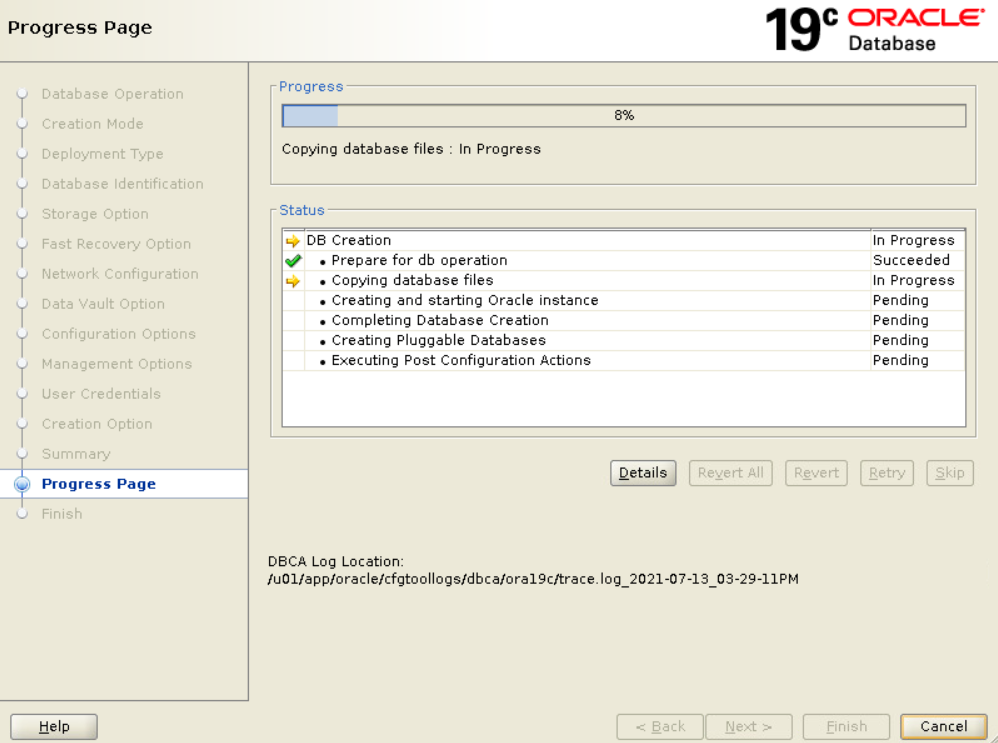Click the 8% progress bar

click(x=624, y=116)
